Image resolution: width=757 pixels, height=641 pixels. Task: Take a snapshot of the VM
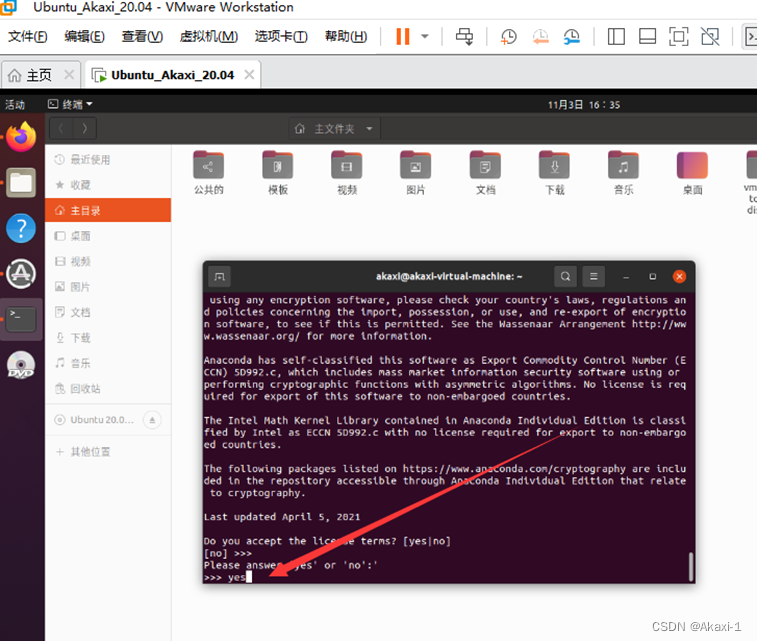click(x=508, y=37)
